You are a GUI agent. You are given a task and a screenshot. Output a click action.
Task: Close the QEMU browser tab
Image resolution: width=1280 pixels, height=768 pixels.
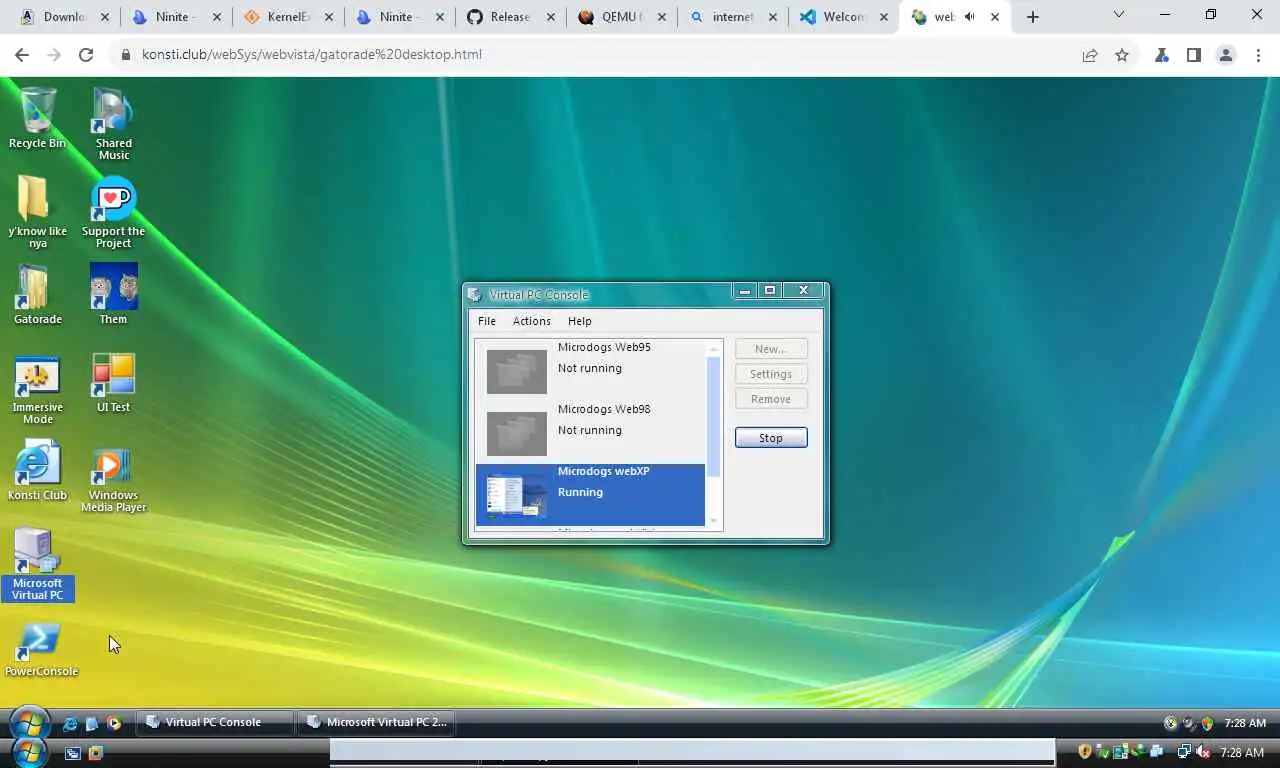click(661, 17)
